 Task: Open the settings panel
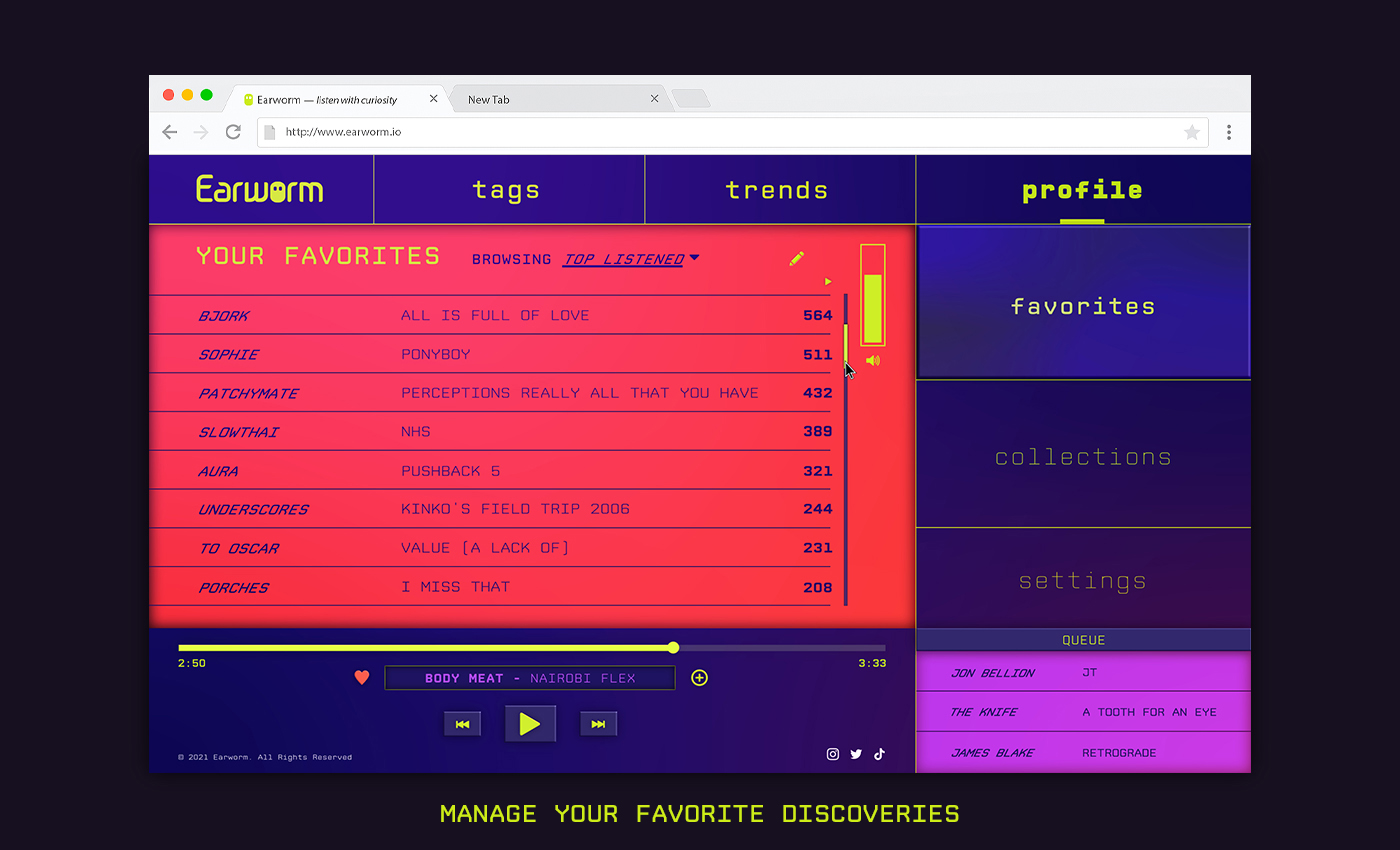(x=1083, y=579)
